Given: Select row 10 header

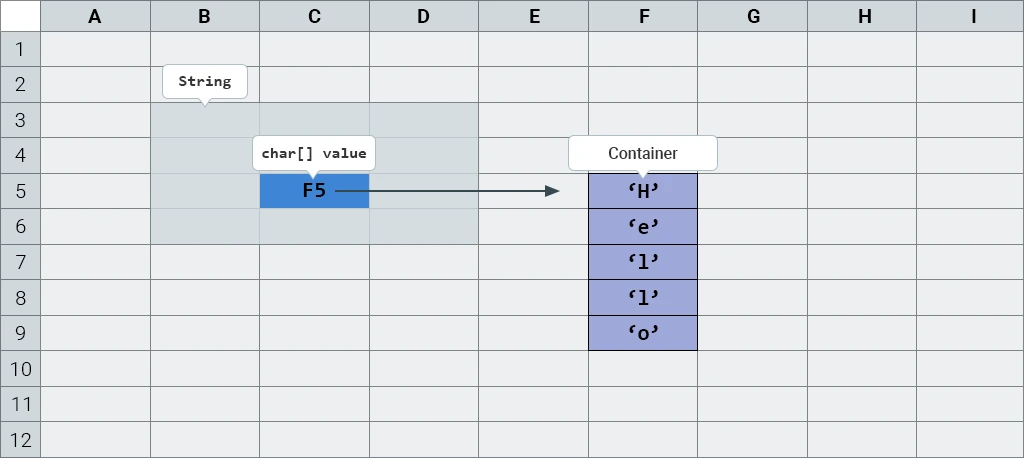Looking at the screenshot, I should point(20,369).
